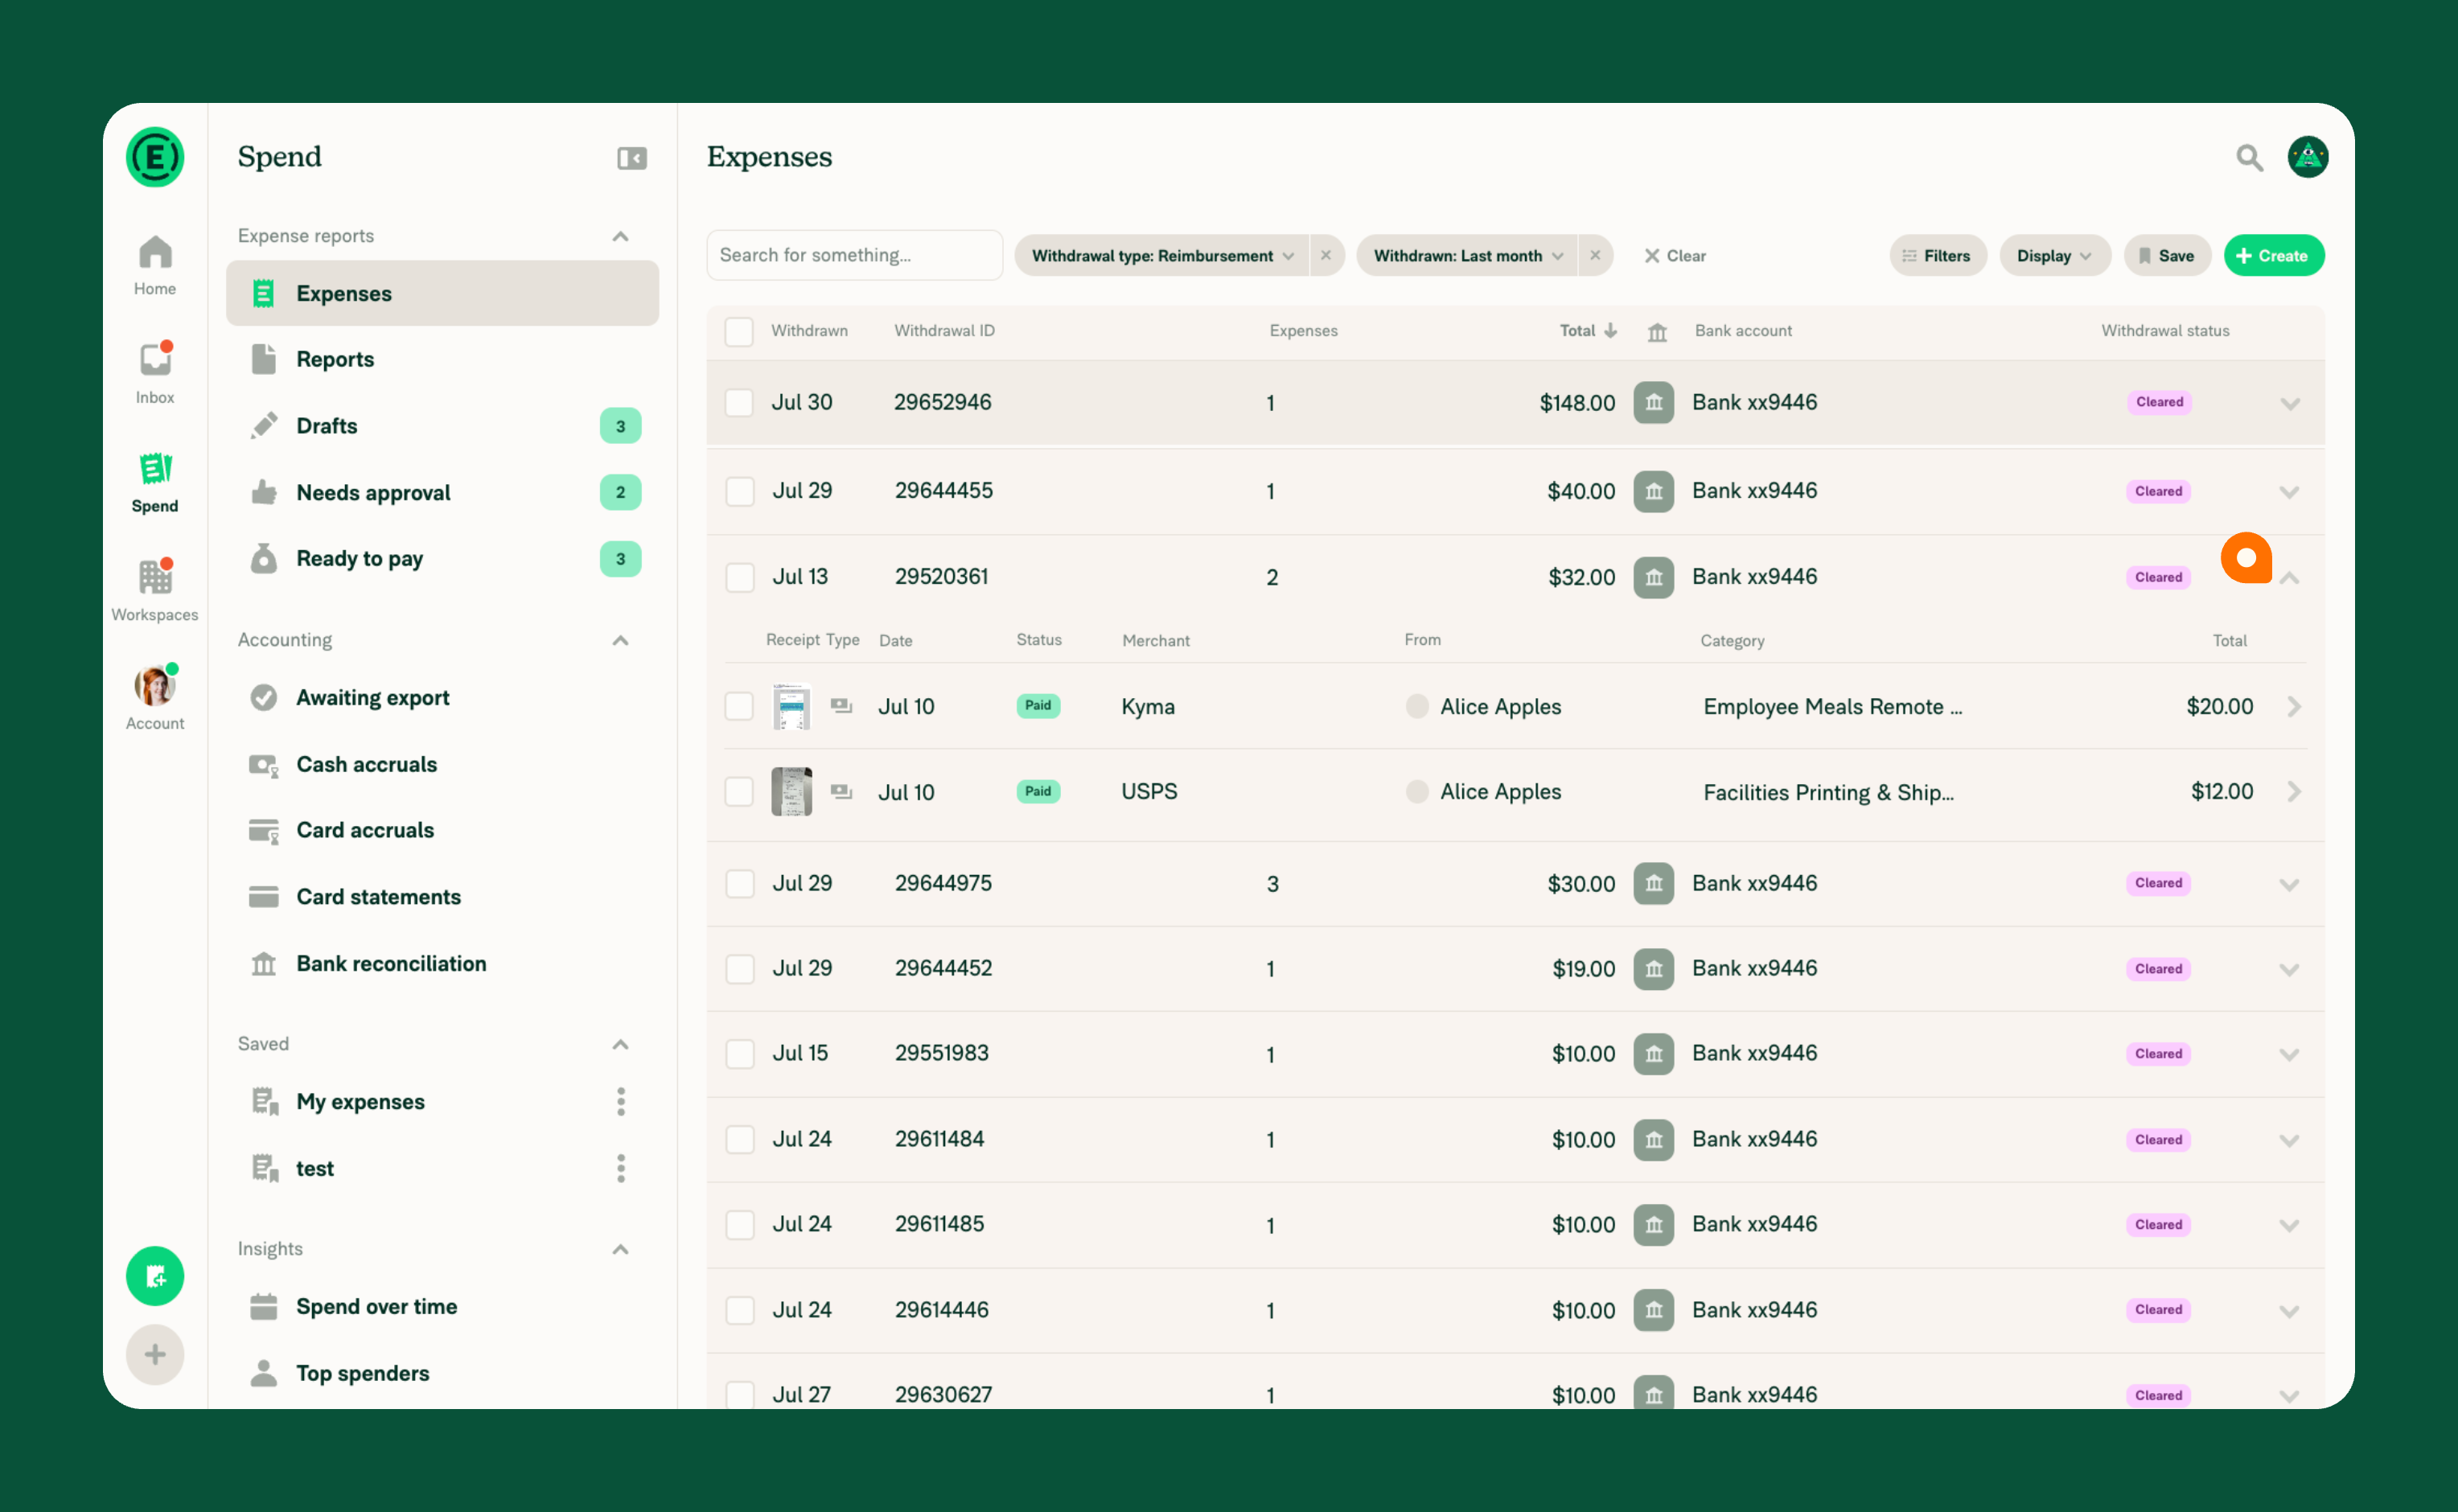
Task: Click the grey plus button at rail bottom
Action: (155, 1355)
